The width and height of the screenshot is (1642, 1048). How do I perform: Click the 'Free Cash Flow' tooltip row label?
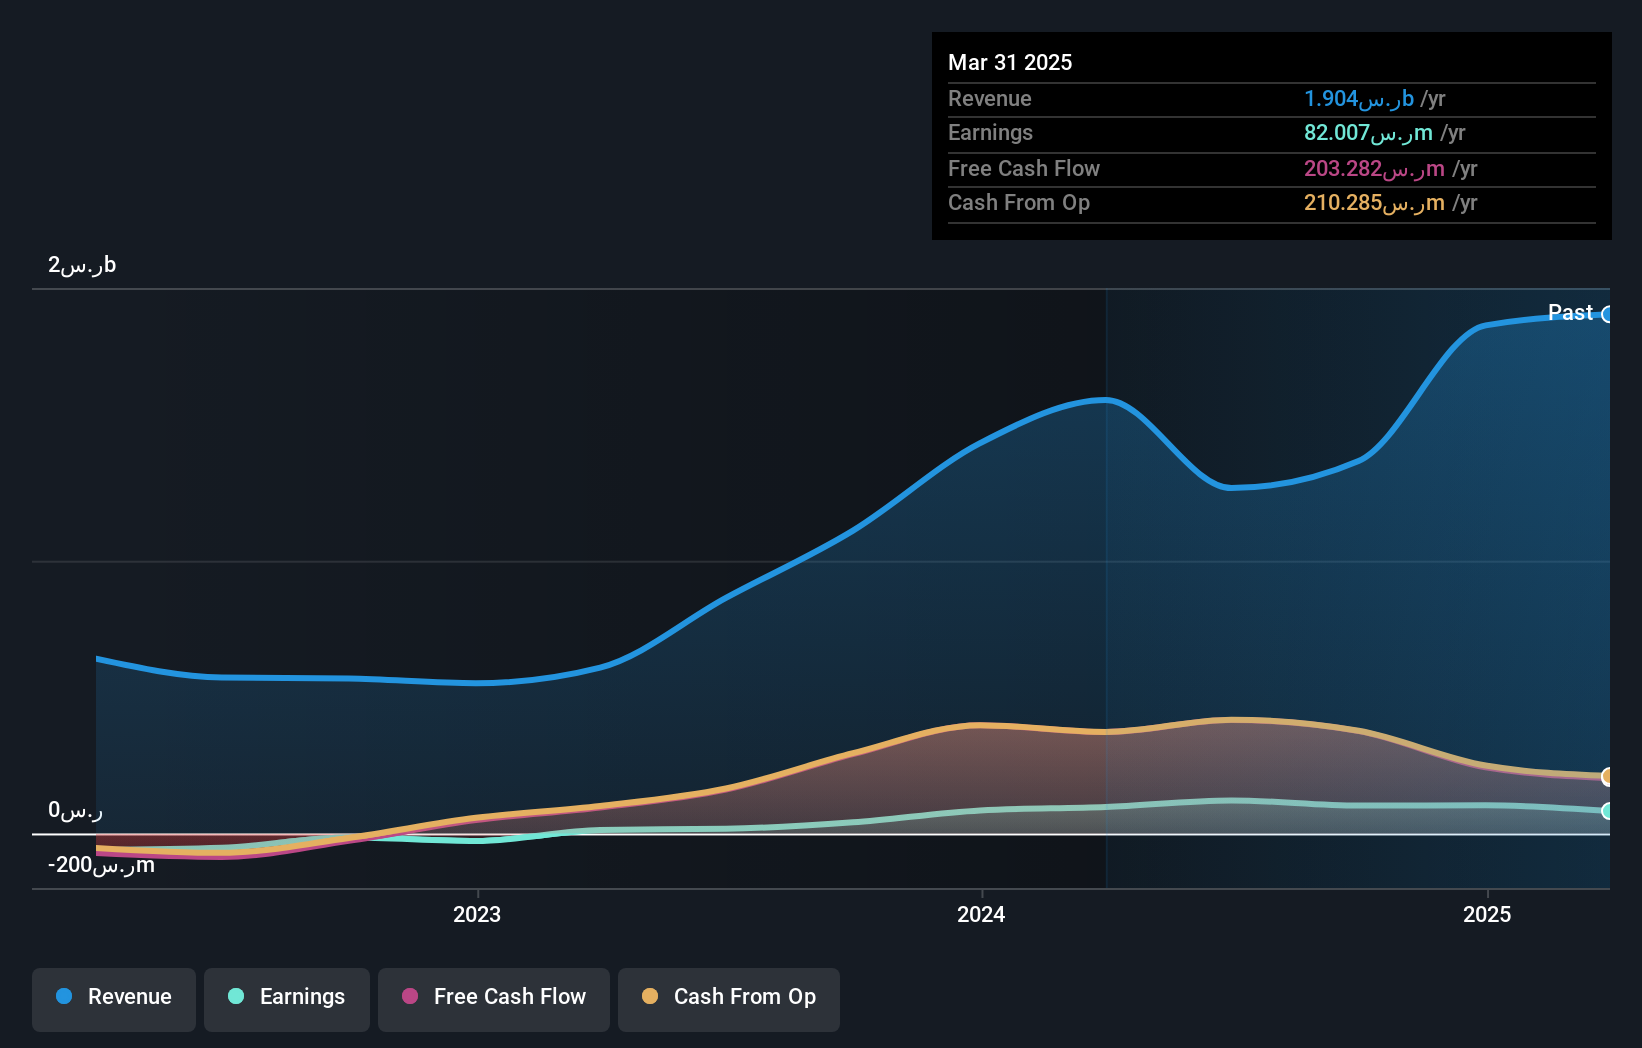[x=1024, y=168]
